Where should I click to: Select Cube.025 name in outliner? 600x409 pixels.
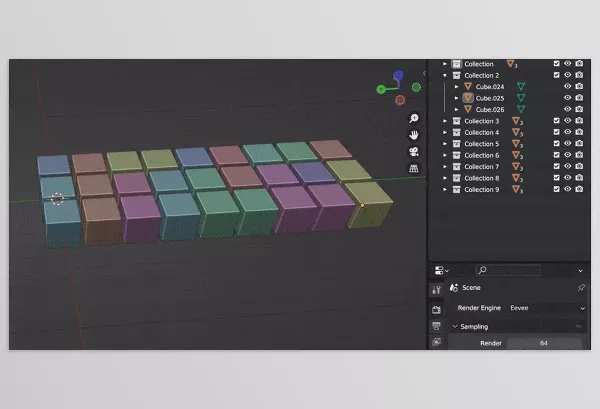pos(490,98)
